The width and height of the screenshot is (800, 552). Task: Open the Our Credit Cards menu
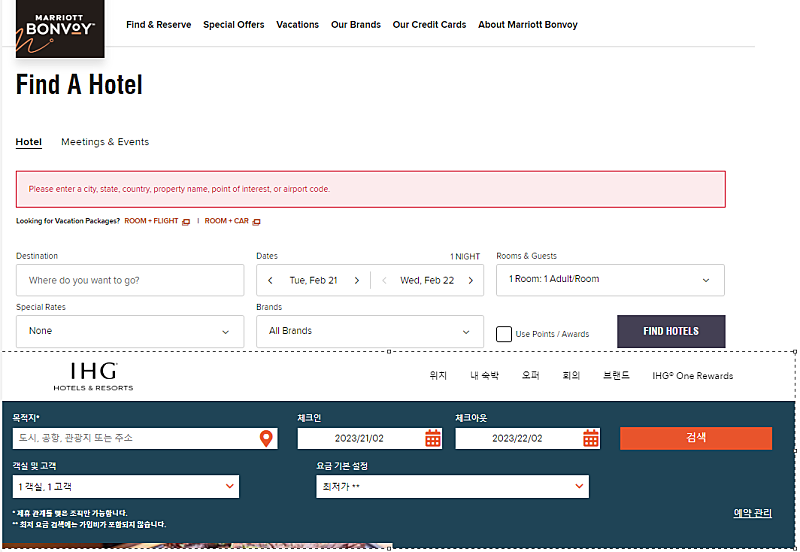pyautogui.click(x=429, y=24)
